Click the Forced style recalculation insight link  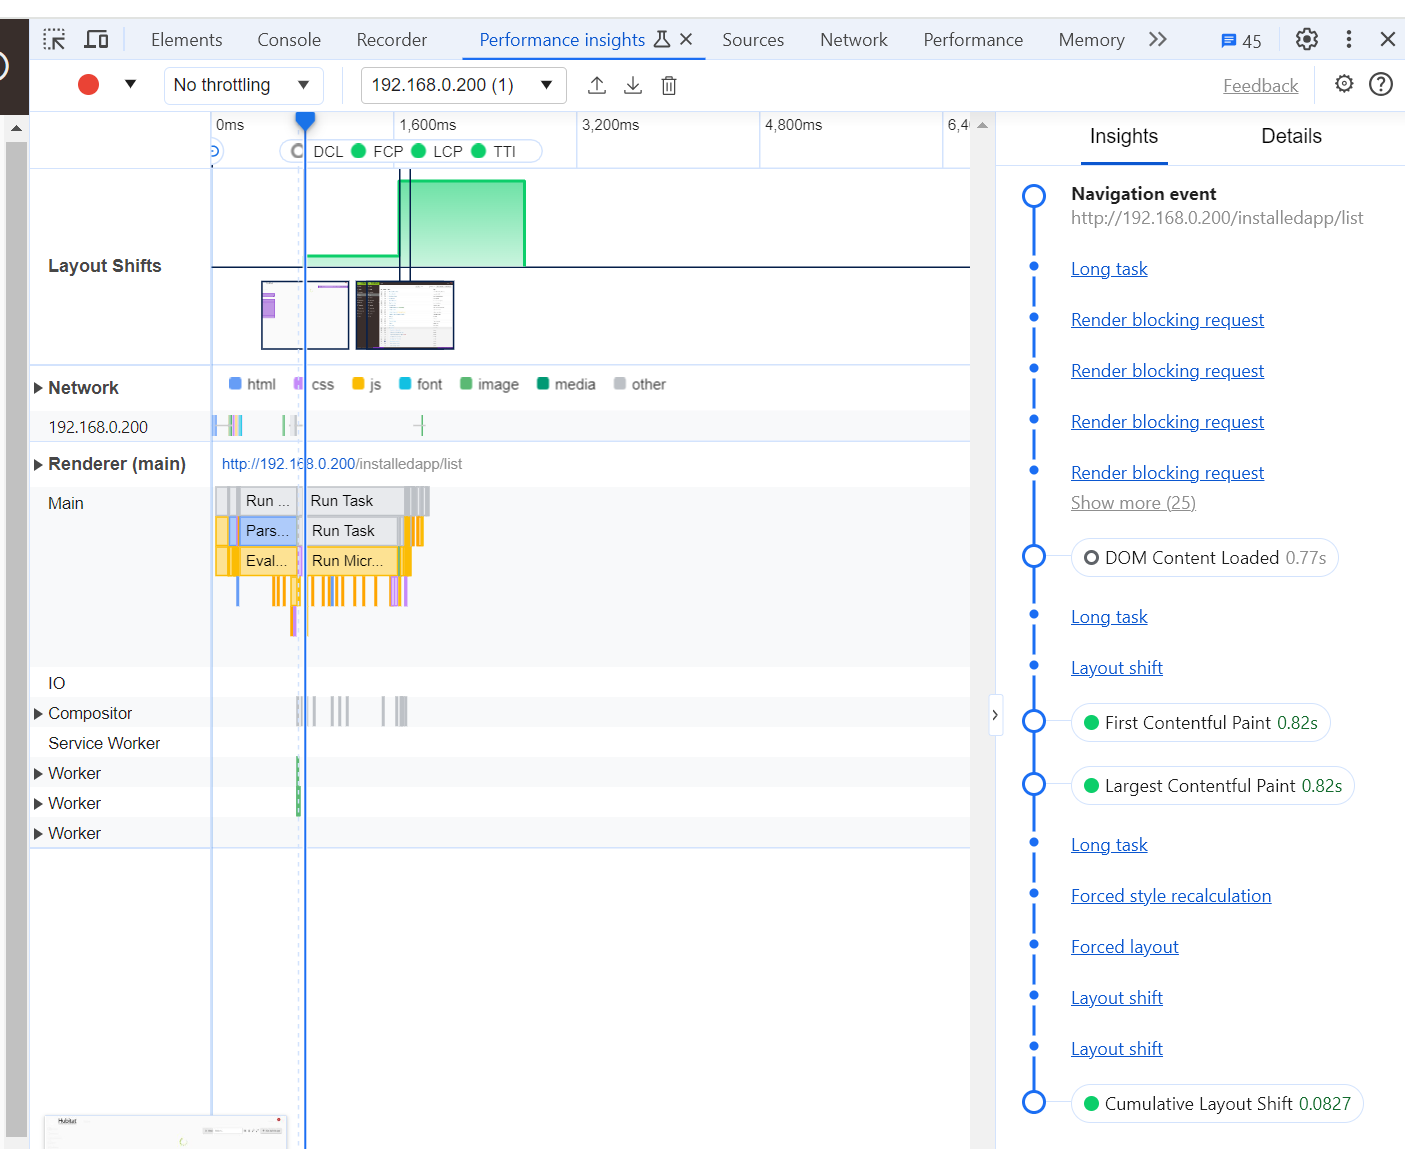pyautogui.click(x=1171, y=896)
